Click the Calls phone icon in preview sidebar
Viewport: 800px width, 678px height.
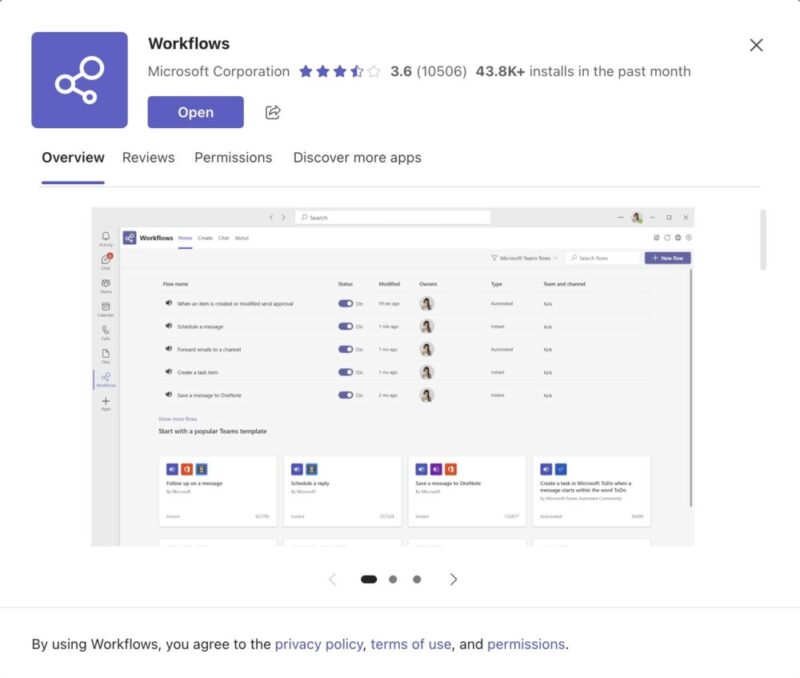click(x=106, y=332)
